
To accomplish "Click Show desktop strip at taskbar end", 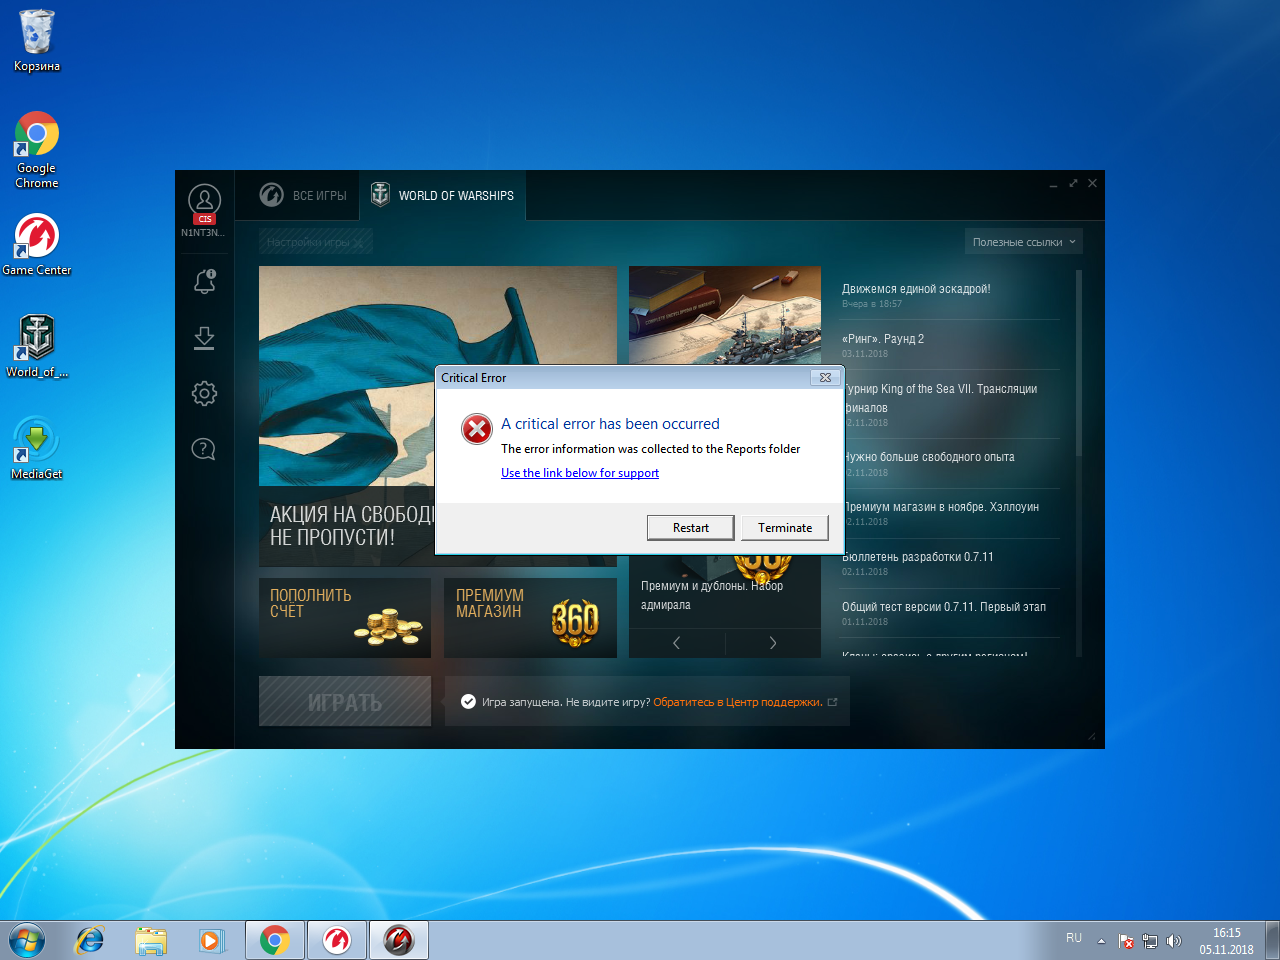I will click(1272, 940).
